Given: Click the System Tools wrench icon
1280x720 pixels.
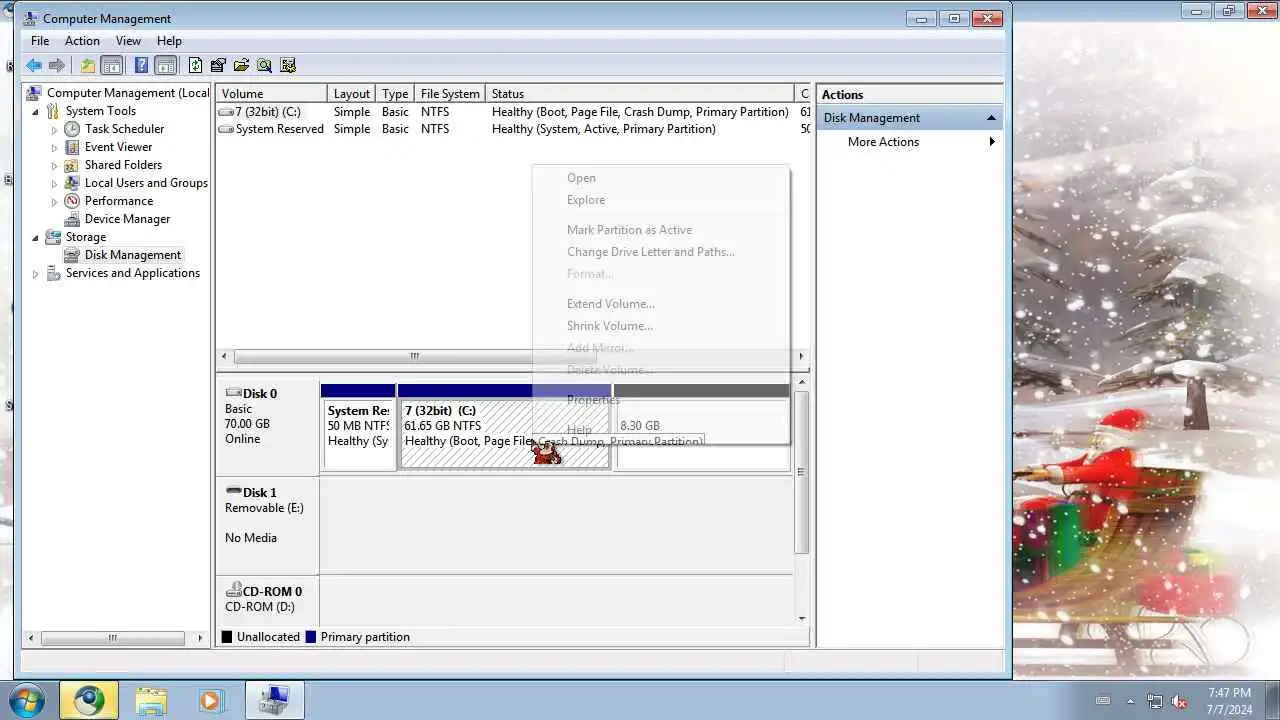Looking at the screenshot, I should tap(53, 111).
